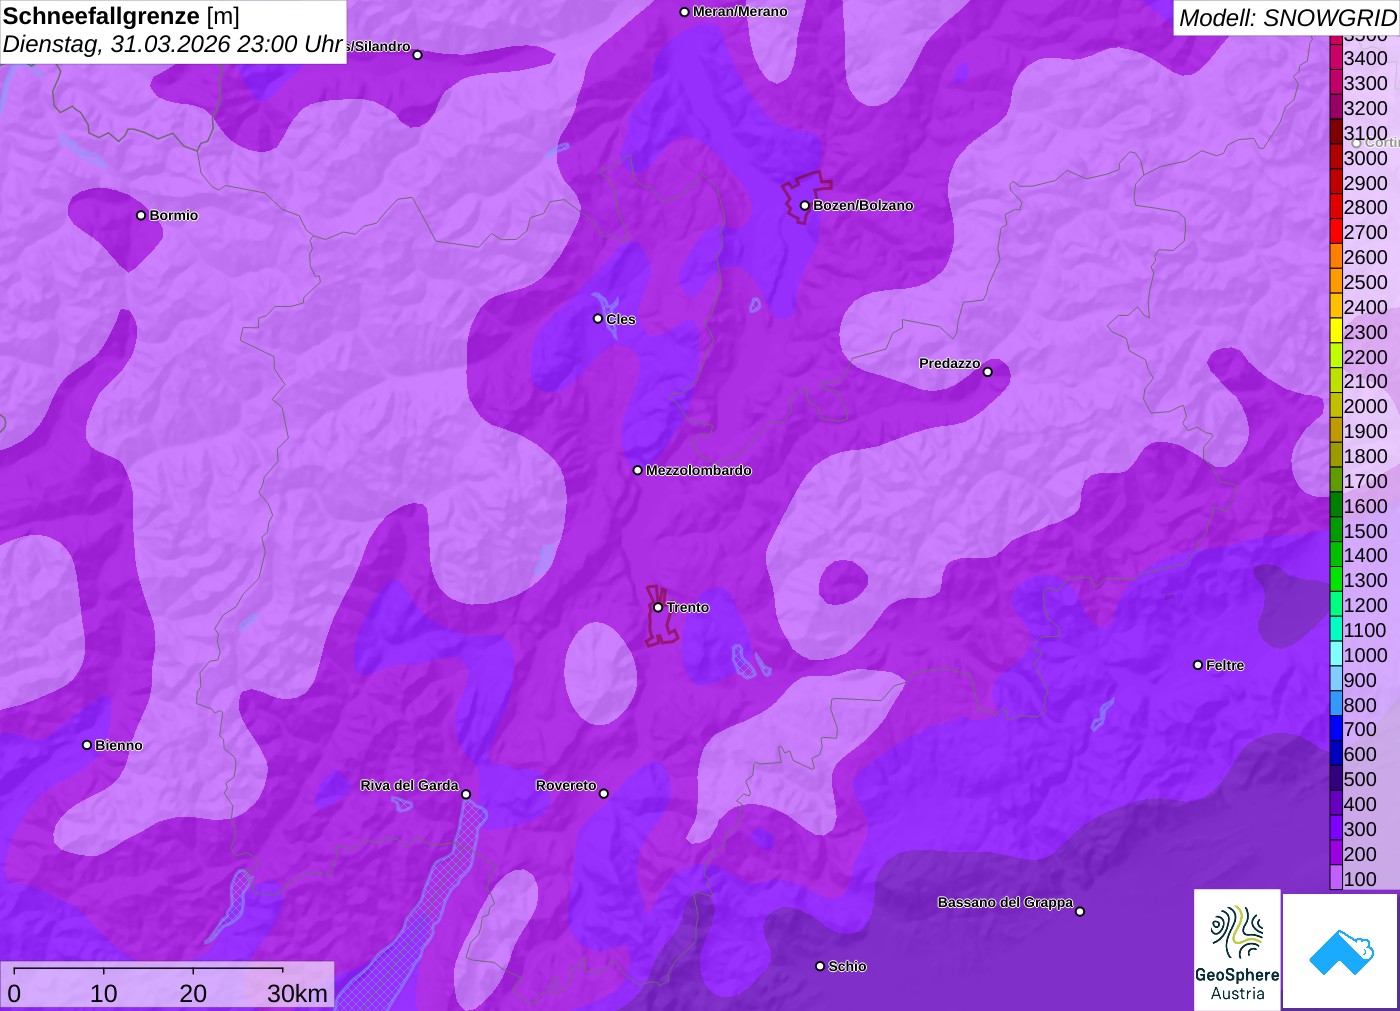Select the Bienno marker dot
Screen dimensions: 1400x1011
[87, 745]
